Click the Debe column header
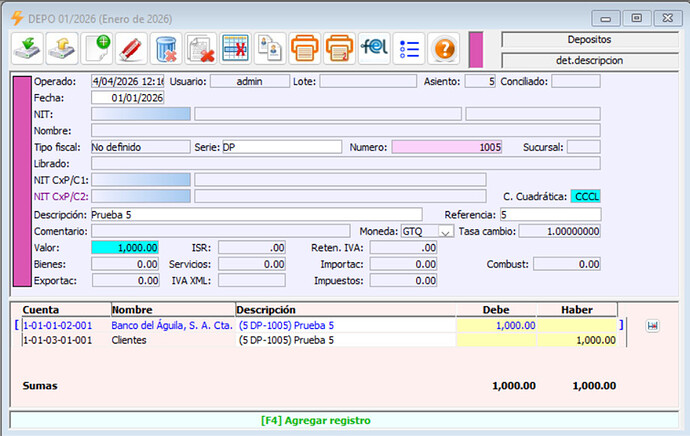690x436 pixels. (496, 310)
